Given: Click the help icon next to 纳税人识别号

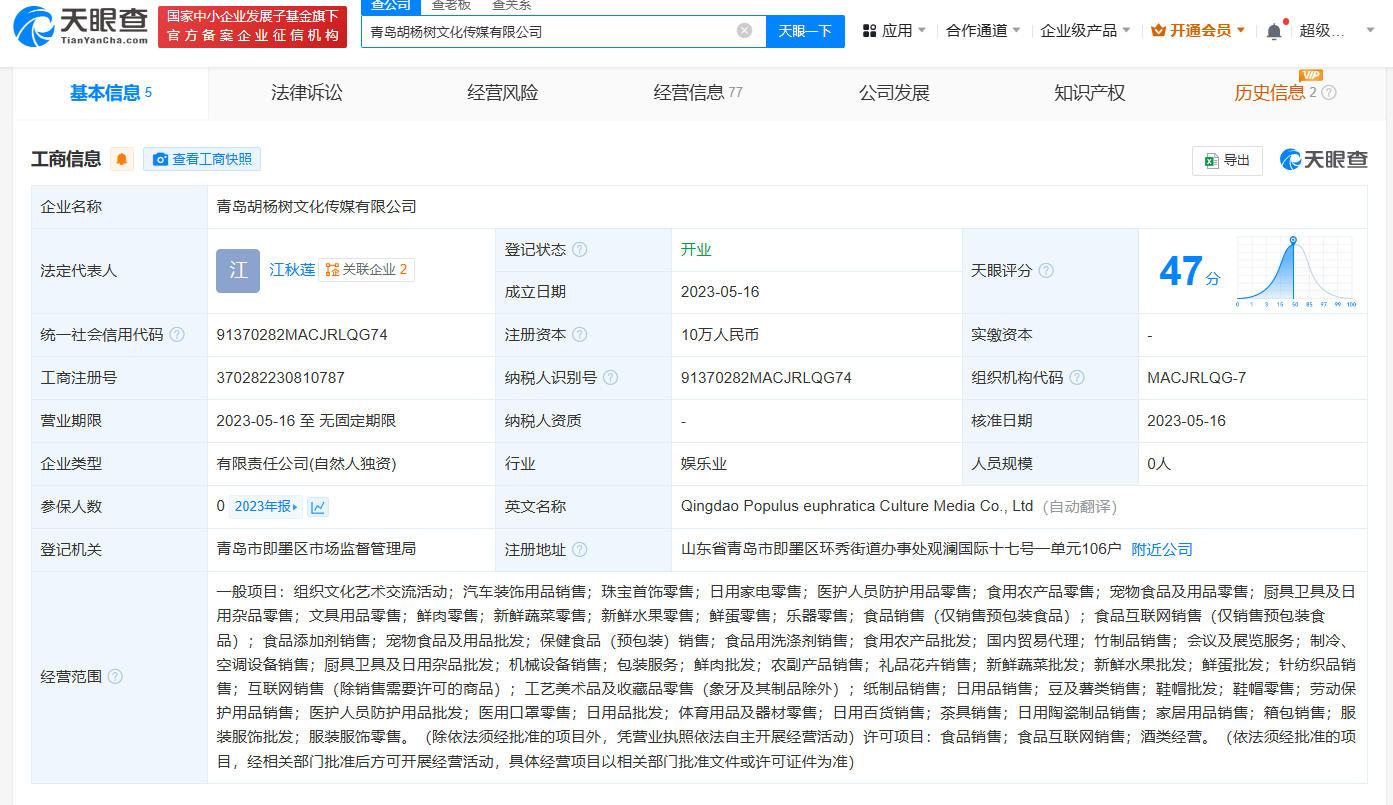Looking at the screenshot, I should [610, 378].
